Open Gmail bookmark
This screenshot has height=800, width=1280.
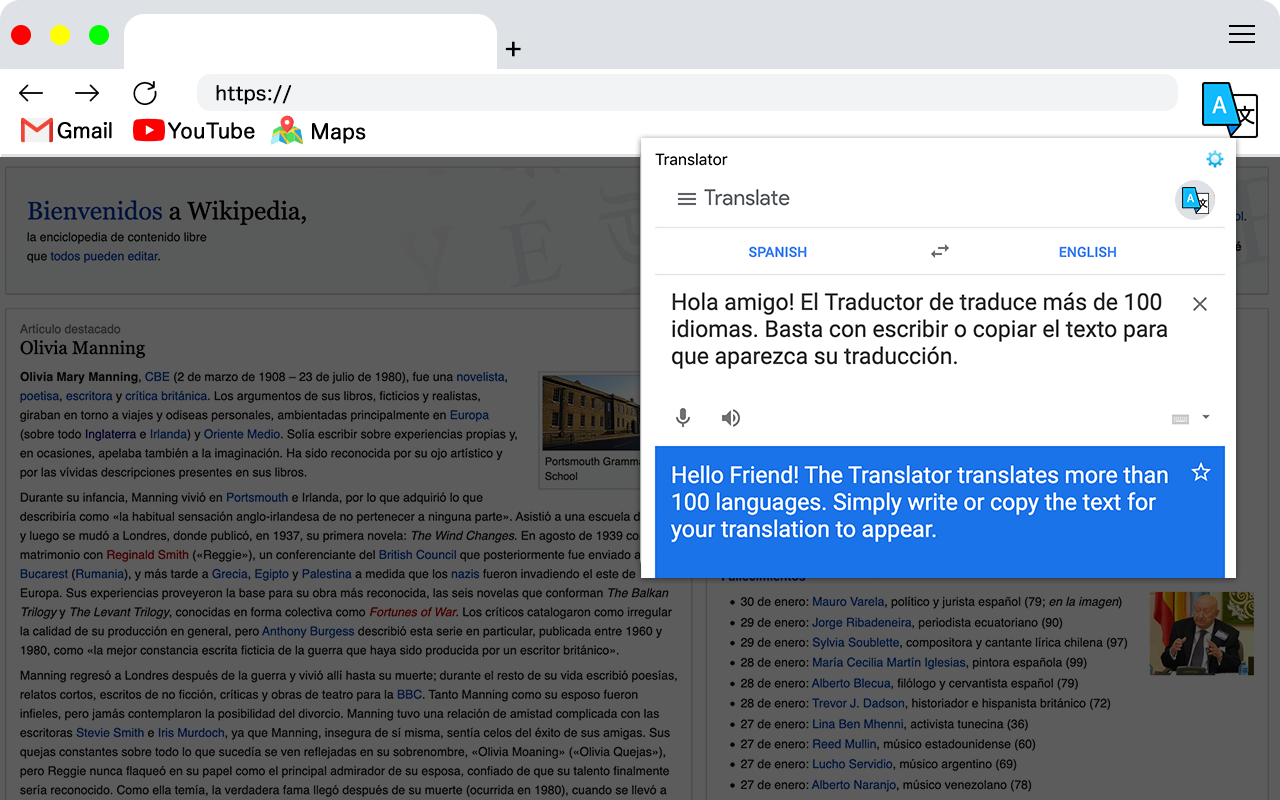[67, 131]
